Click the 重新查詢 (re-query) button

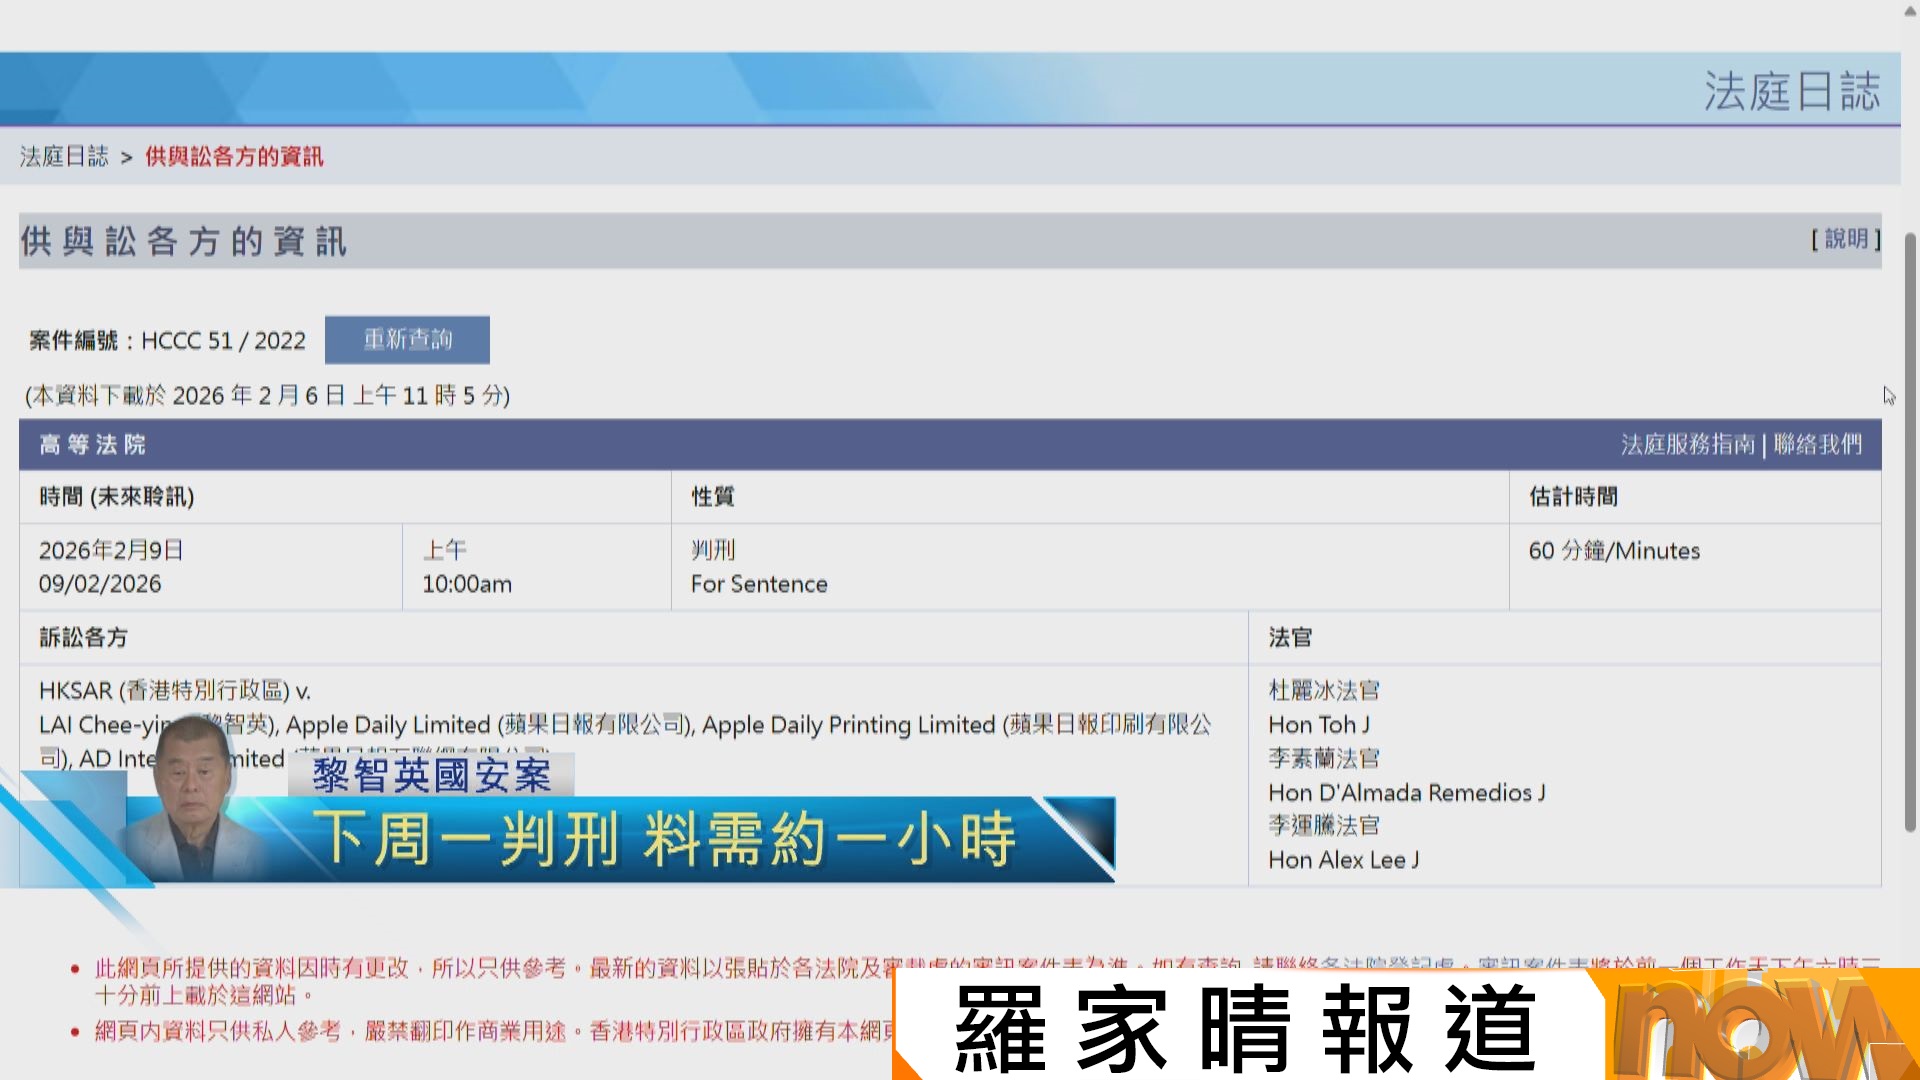(x=407, y=339)
